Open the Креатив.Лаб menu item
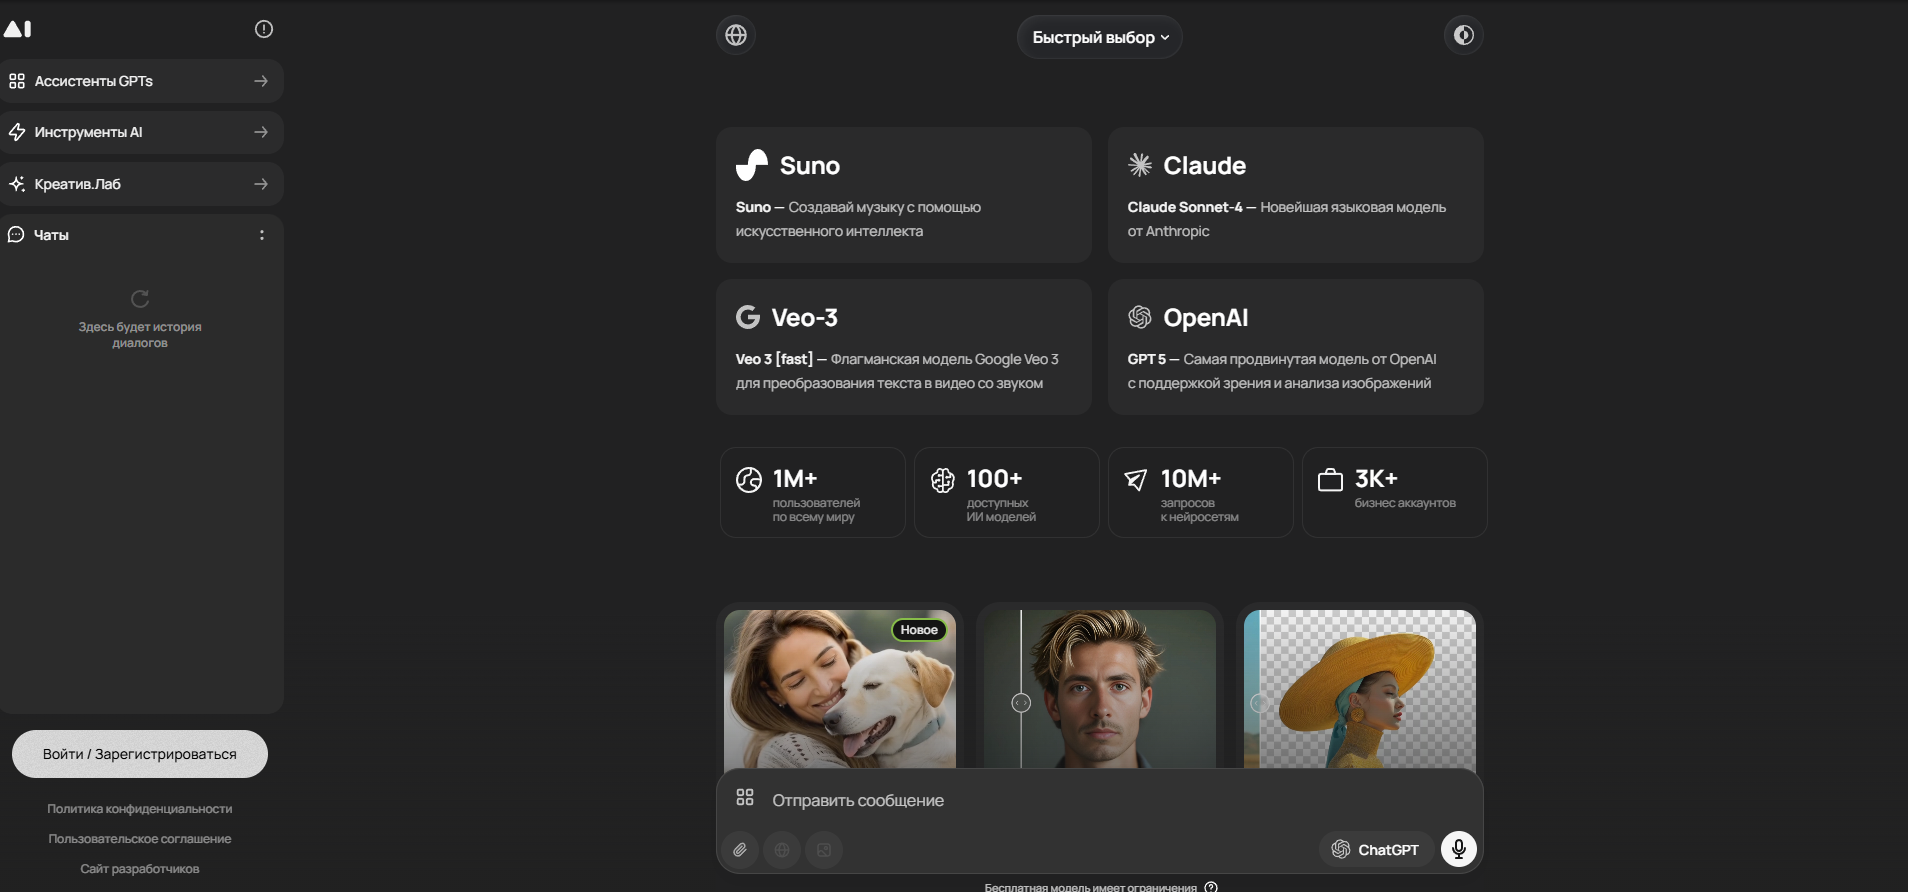The width and height of the screenshot is (1908, 892). [x=141, y=184]
